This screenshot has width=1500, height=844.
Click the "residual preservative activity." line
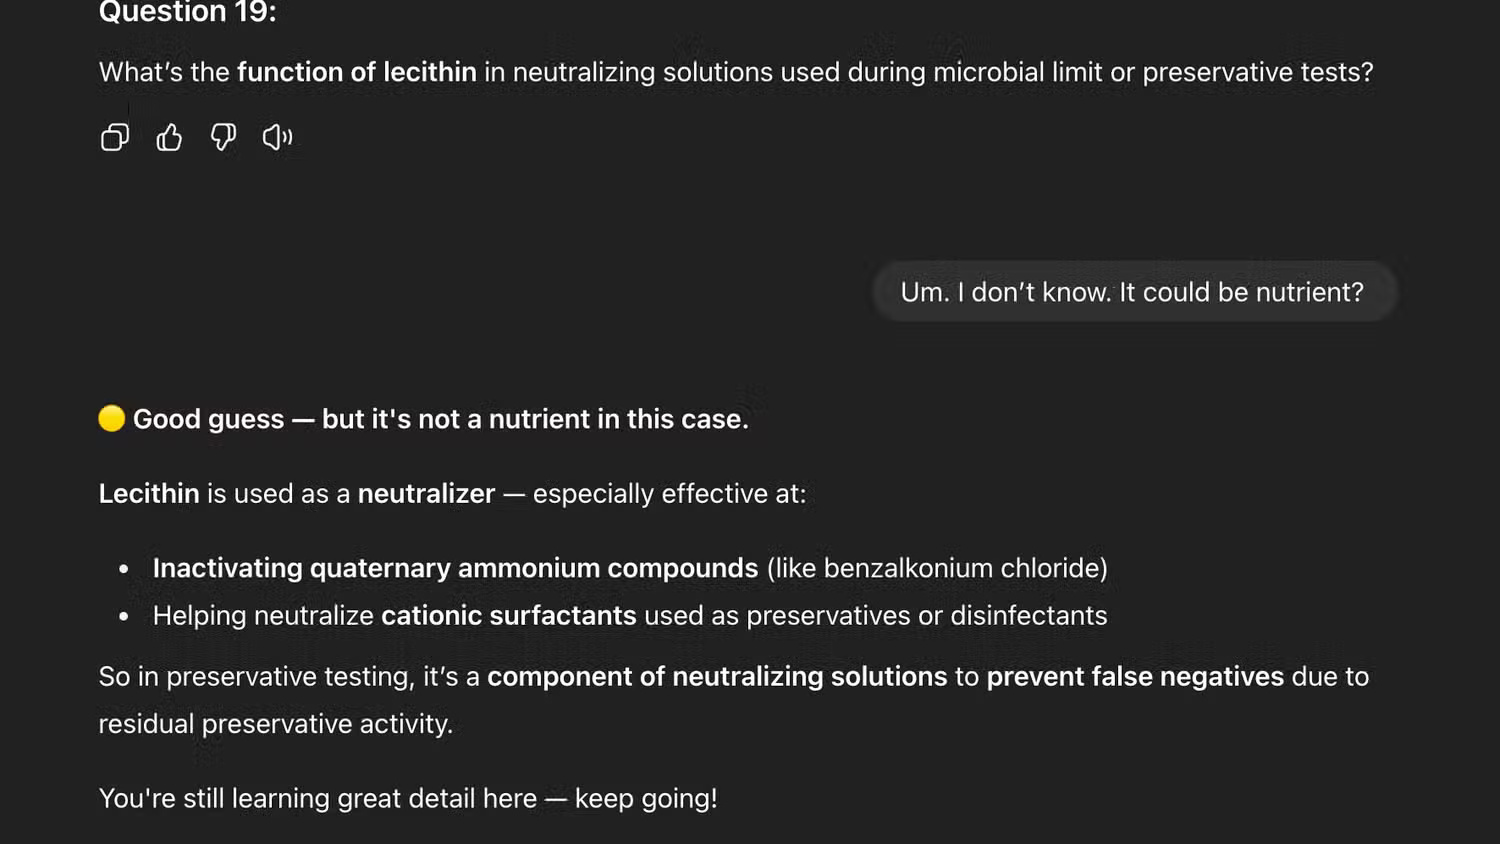coord(276,724)
